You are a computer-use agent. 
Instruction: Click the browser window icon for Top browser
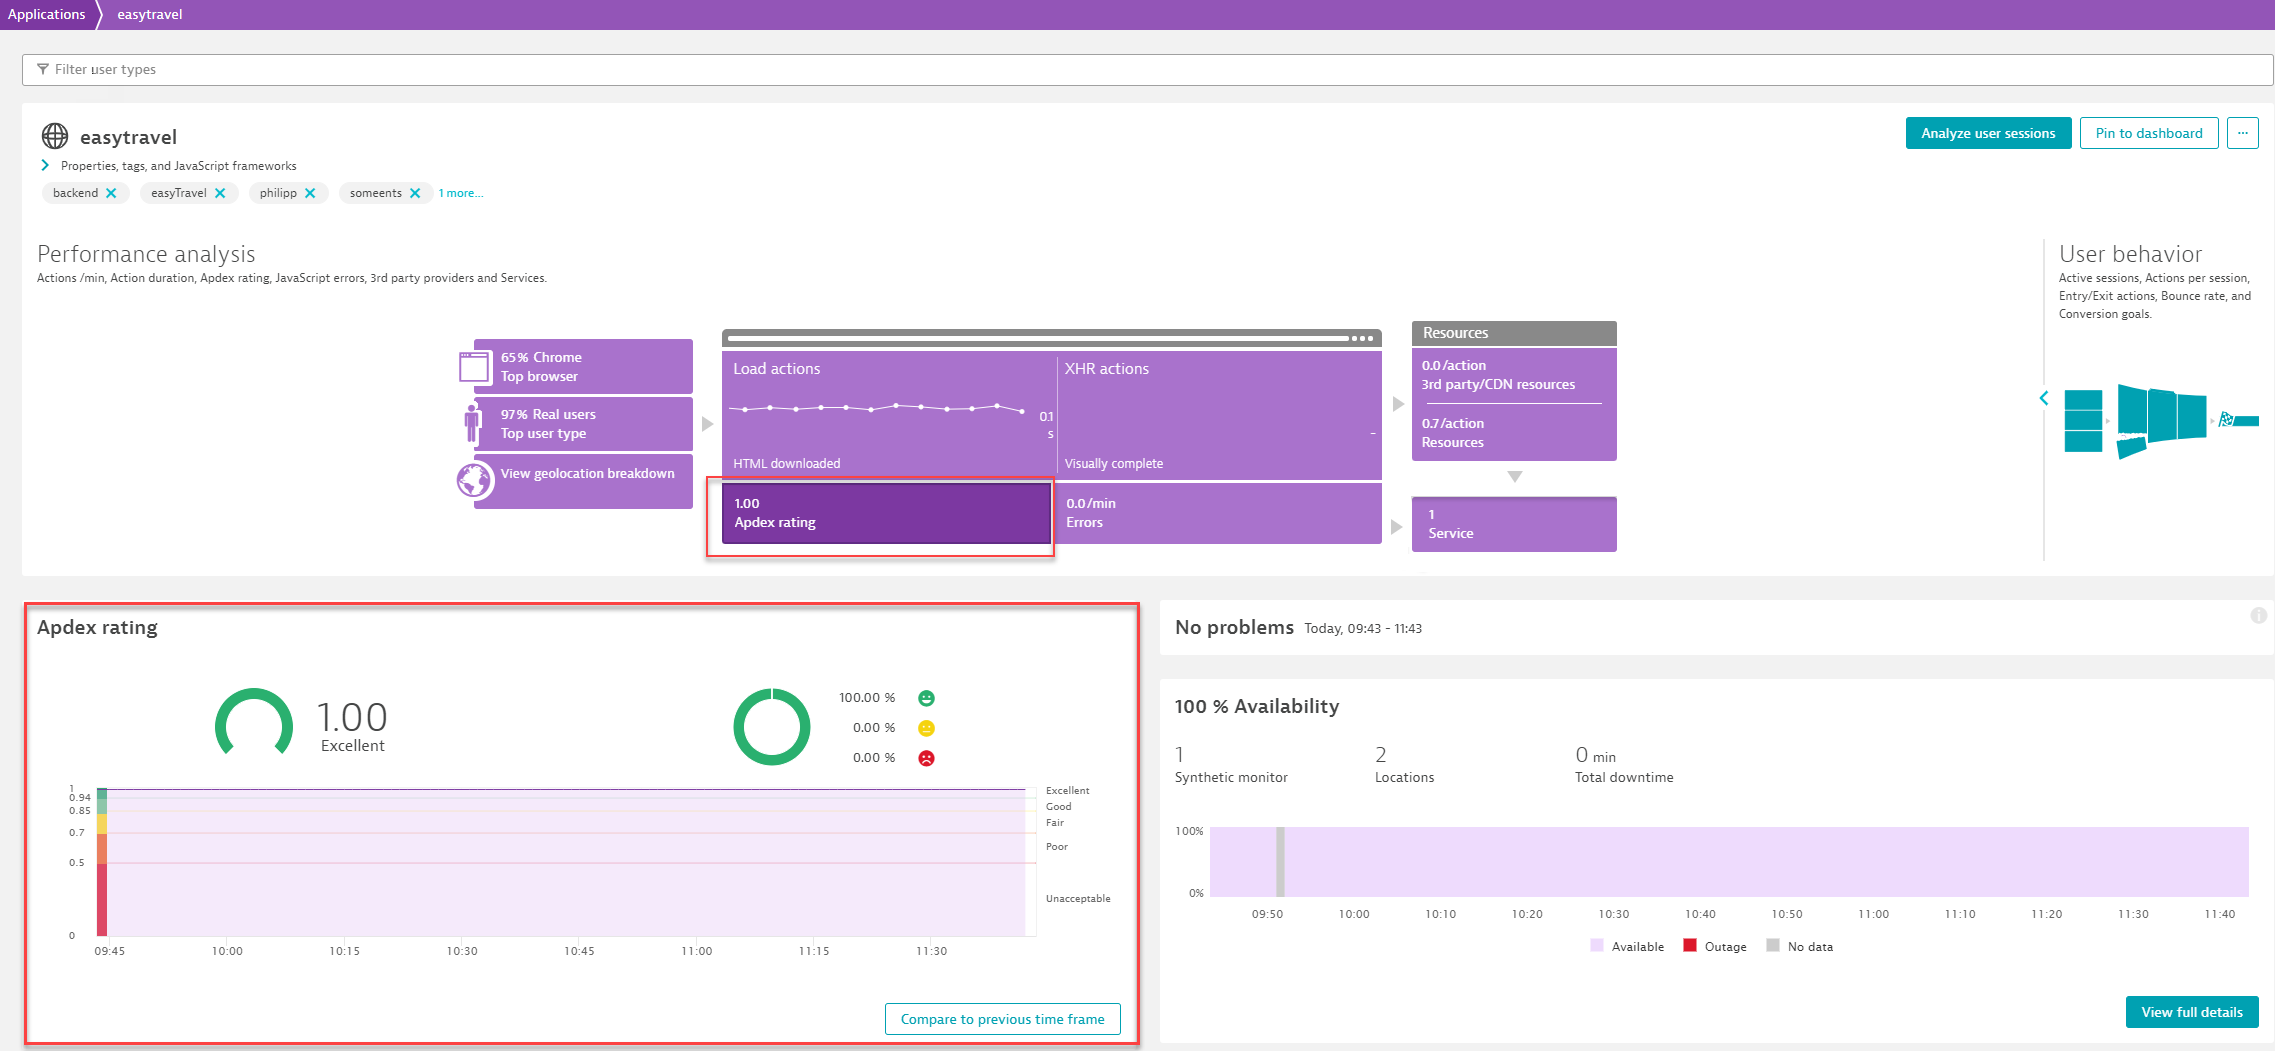click(474, 367)
